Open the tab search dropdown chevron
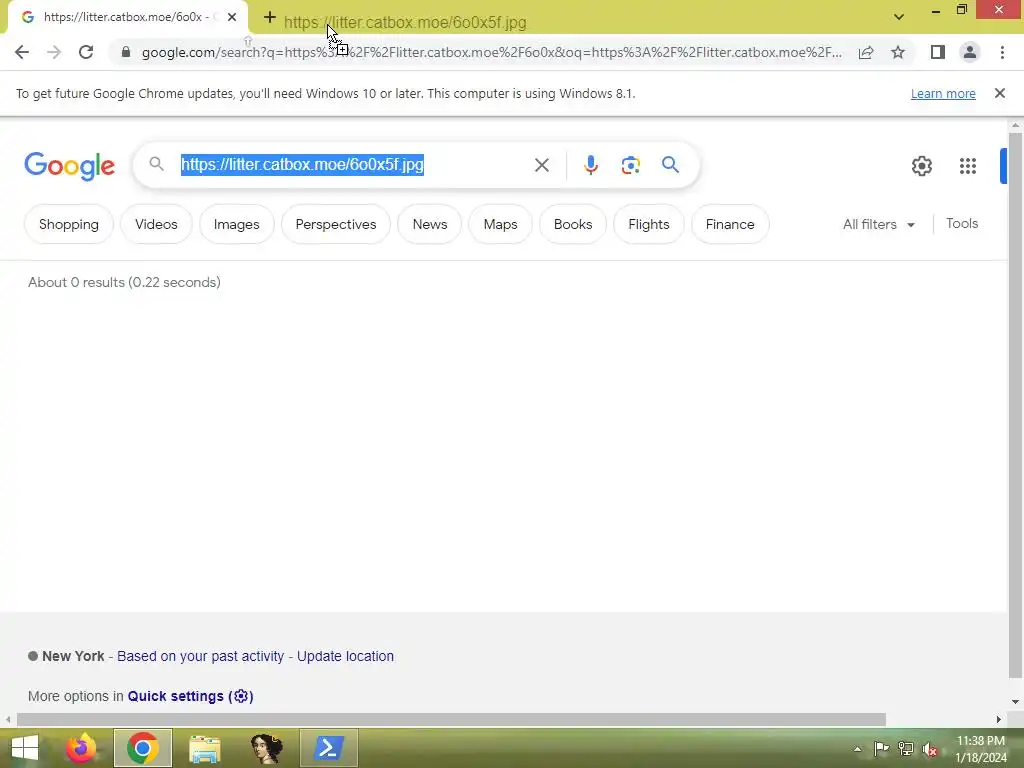The height and width of the screenshot is (768, 1024). [x=899, y=17]
